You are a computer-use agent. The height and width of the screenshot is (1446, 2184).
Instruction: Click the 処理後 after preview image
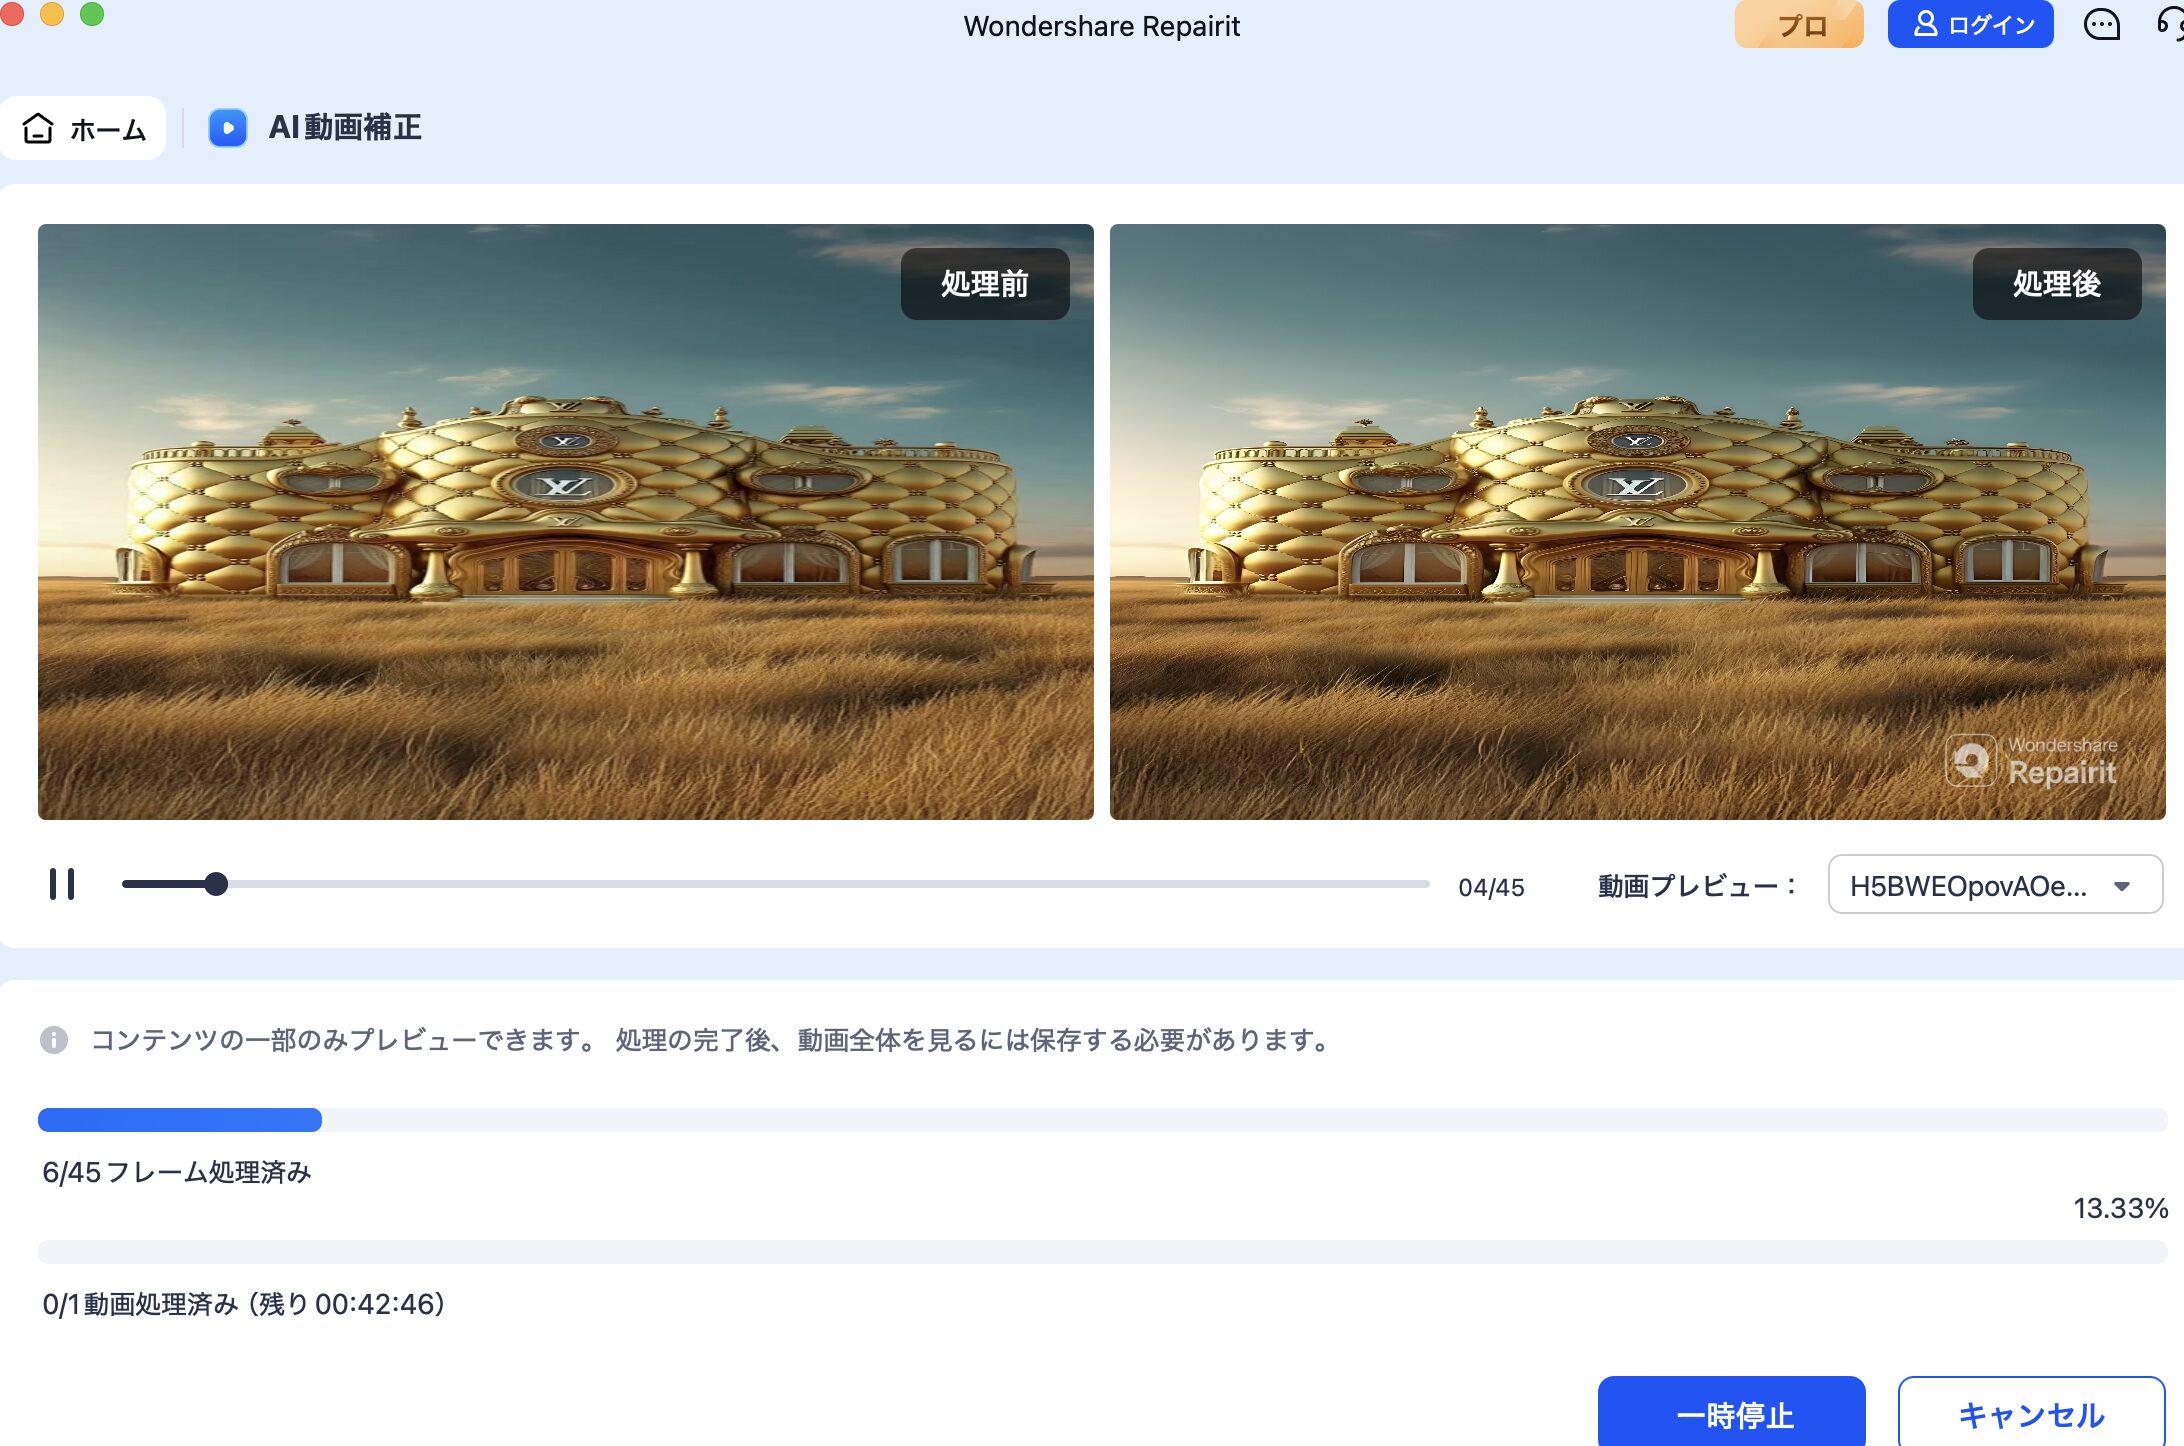[1638, 522]
